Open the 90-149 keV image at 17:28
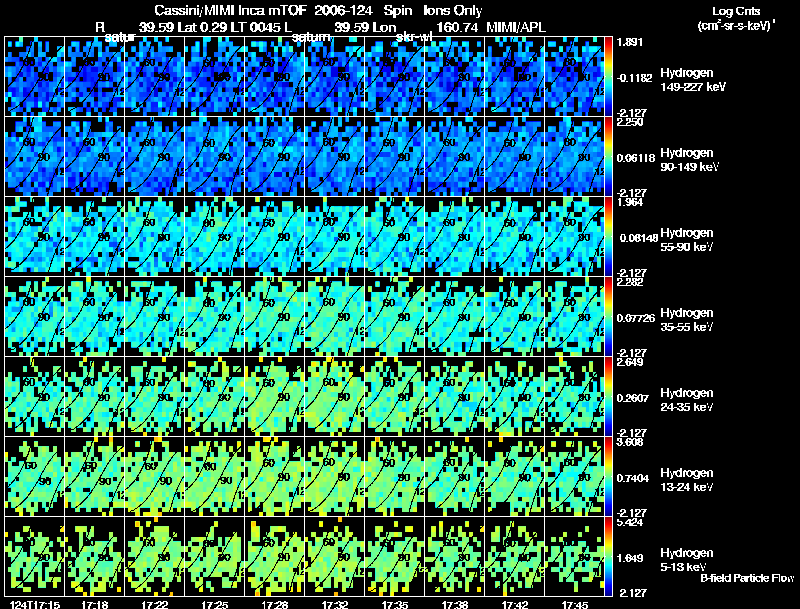The height and width of the screenshot is (609, 800). point(274,157)
